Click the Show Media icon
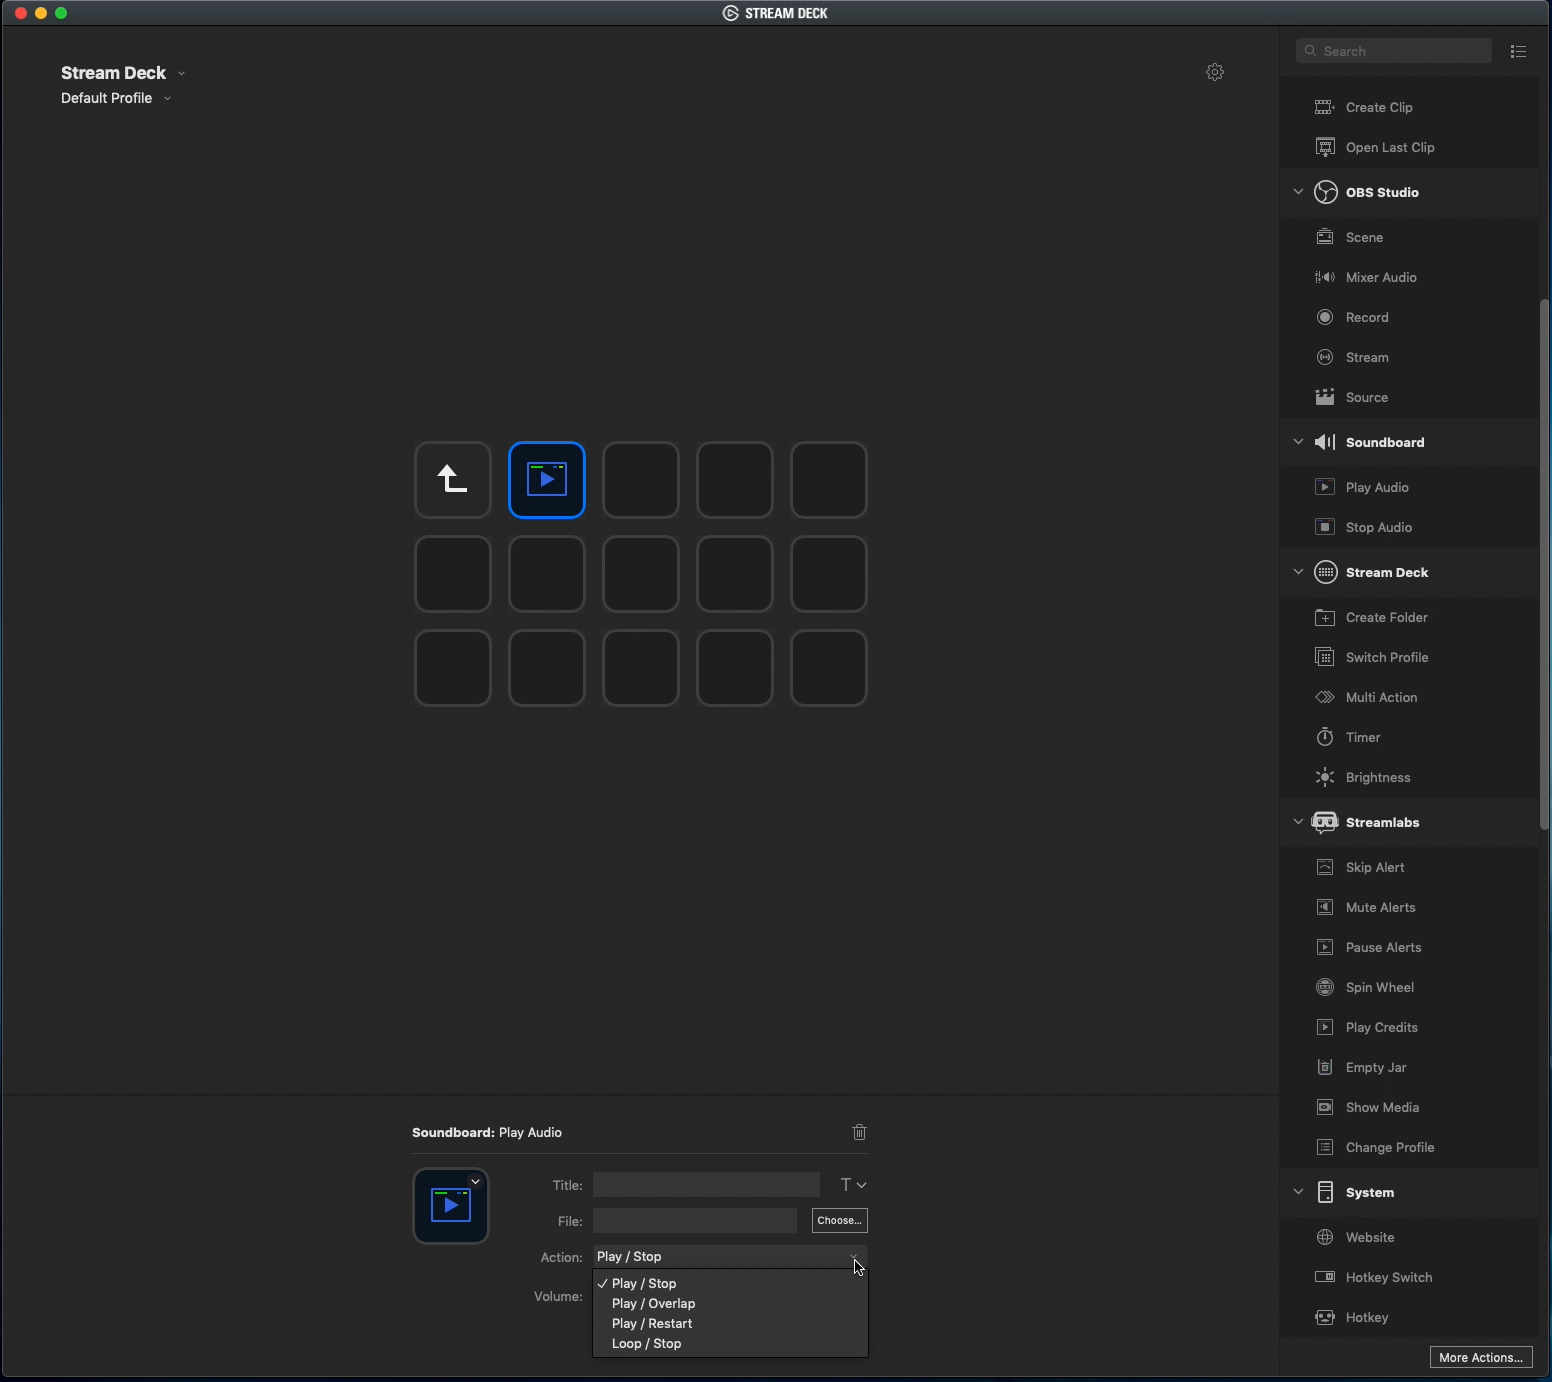The height and width of the screenshot is (1382, 1552). [x=1325, y=1107]
